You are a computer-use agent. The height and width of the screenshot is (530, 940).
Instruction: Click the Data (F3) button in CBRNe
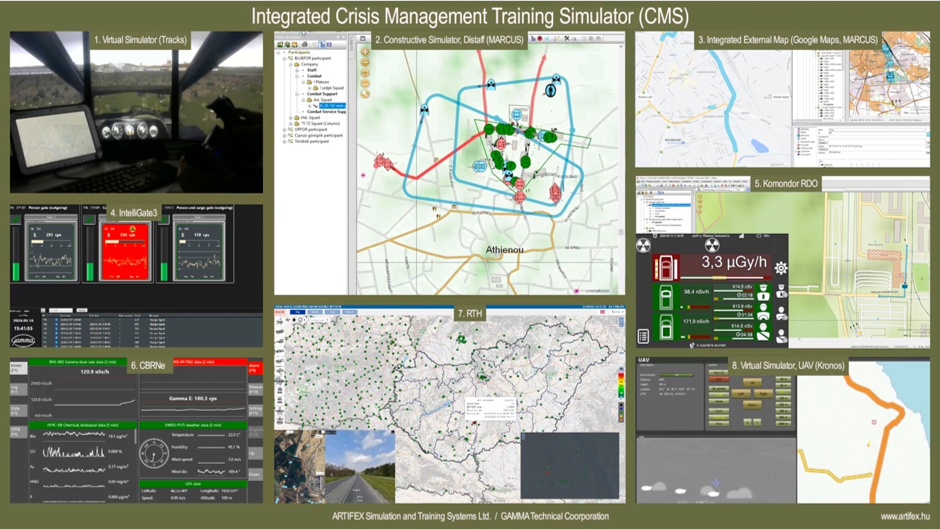point(17,411)
